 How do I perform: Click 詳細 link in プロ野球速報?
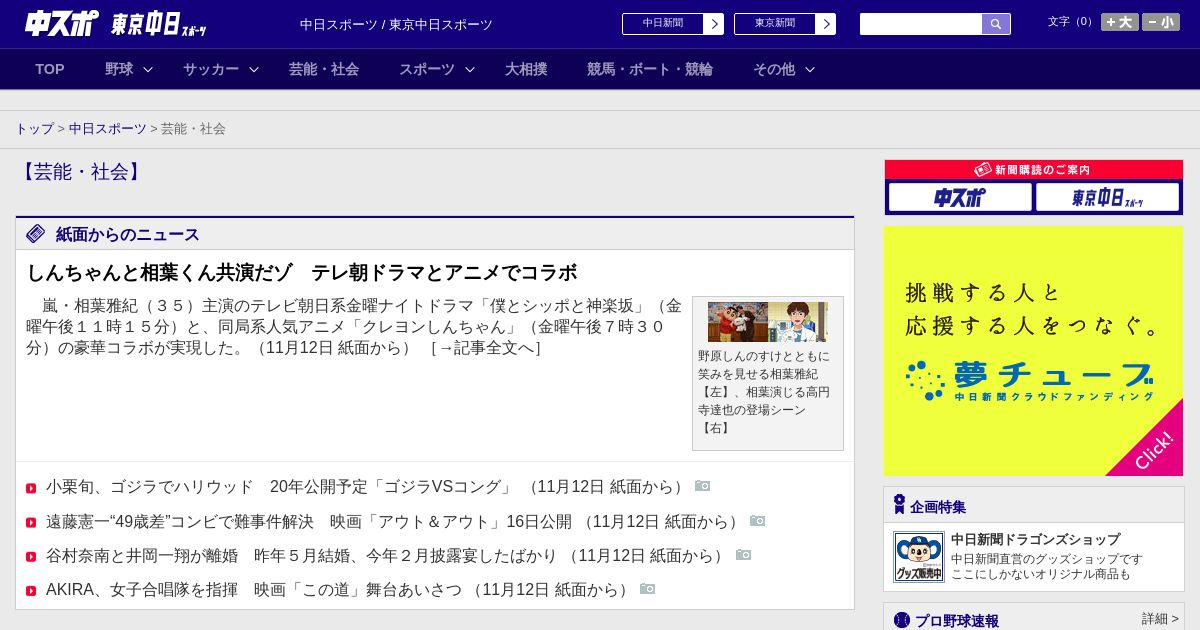coord(1160,619)
